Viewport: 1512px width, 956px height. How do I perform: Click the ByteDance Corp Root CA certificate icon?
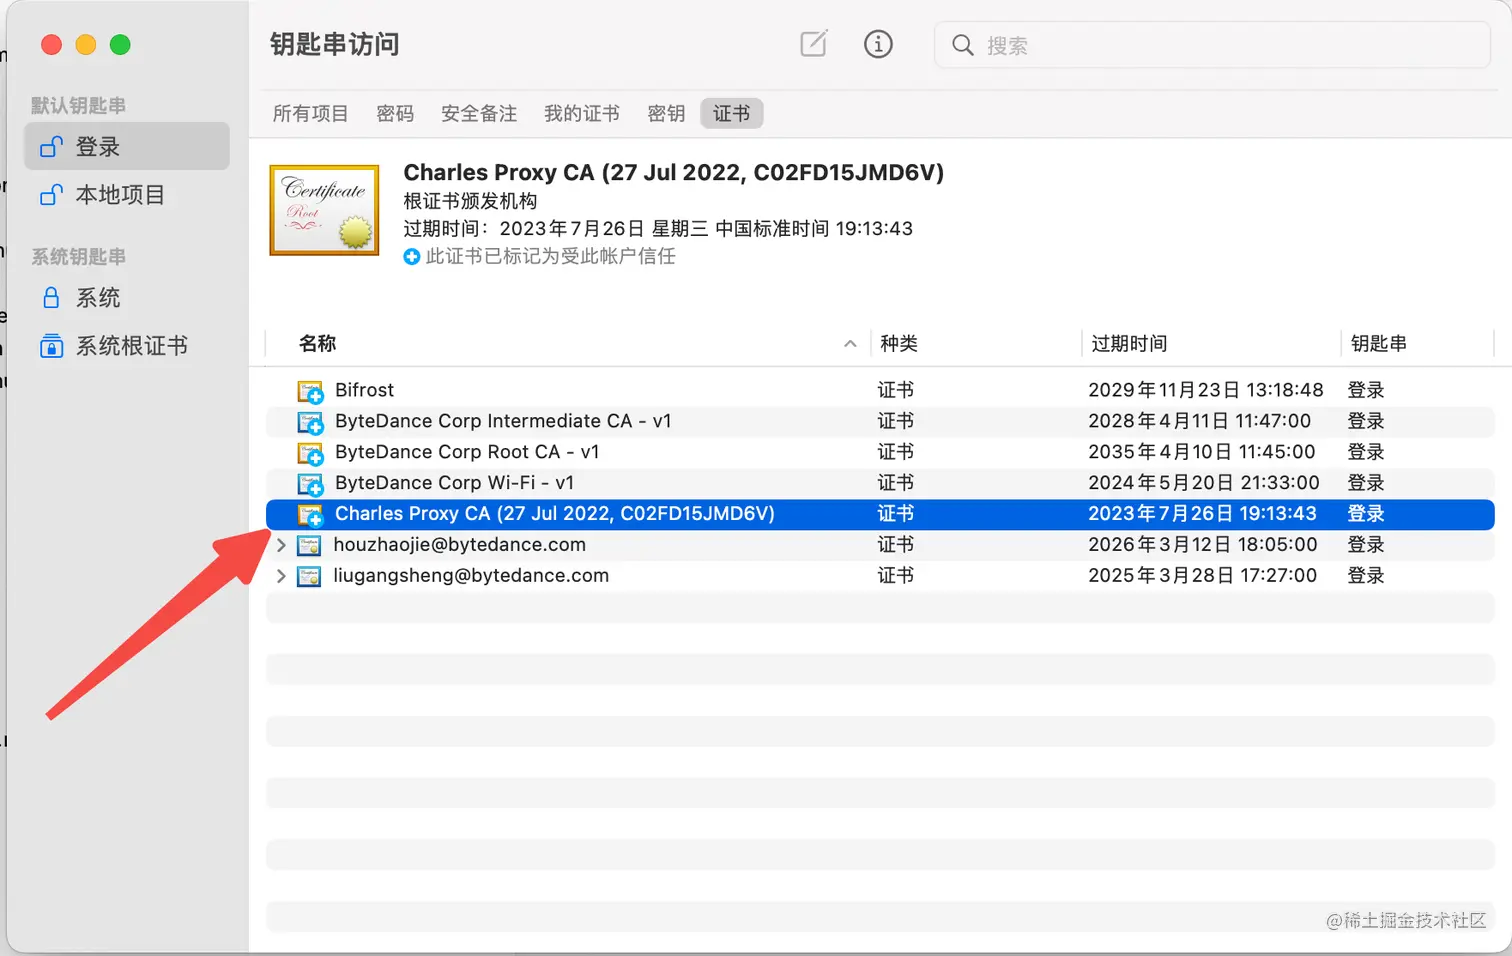[311, 453]
